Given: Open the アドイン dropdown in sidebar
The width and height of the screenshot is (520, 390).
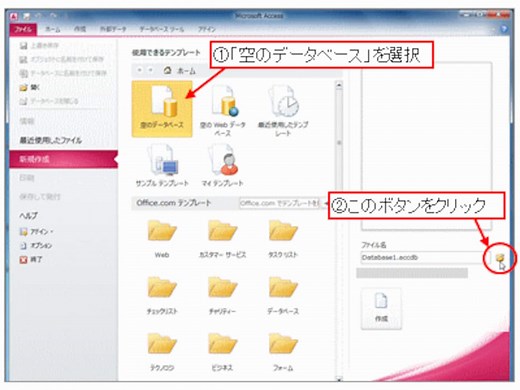Looking at the screenshot, I should (x=37, y=231).
